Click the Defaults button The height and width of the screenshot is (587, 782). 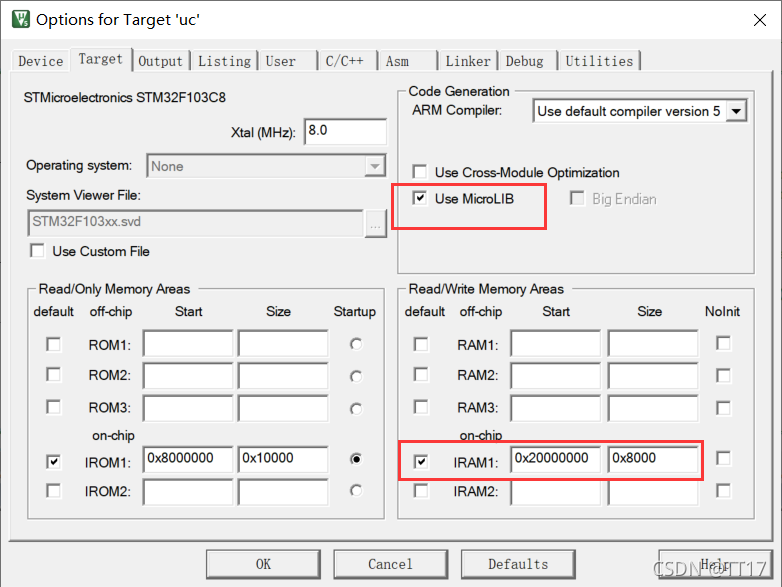[x=518, y=564]
